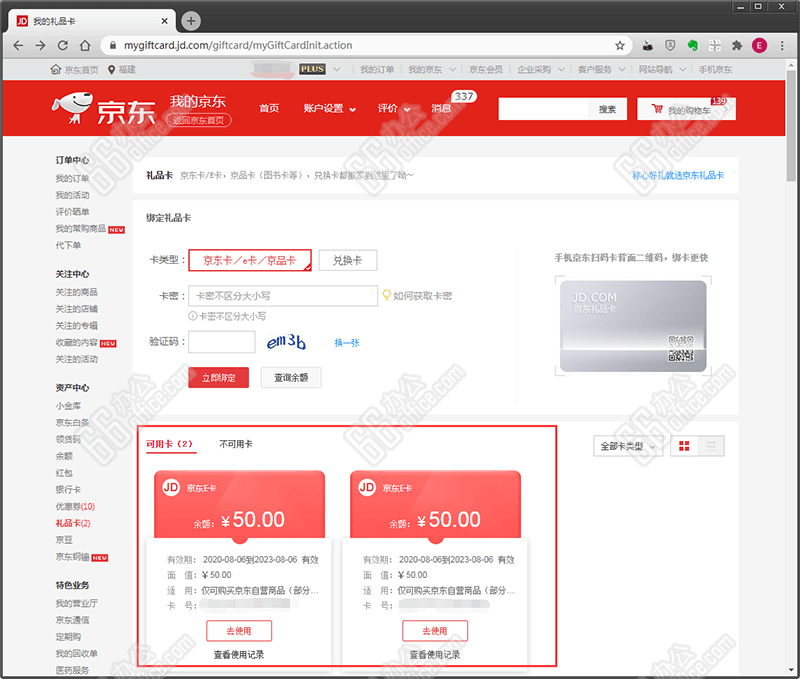800x679 pixels.
Task: Click the 验证码 input field
Action: (x=221, y=342)
